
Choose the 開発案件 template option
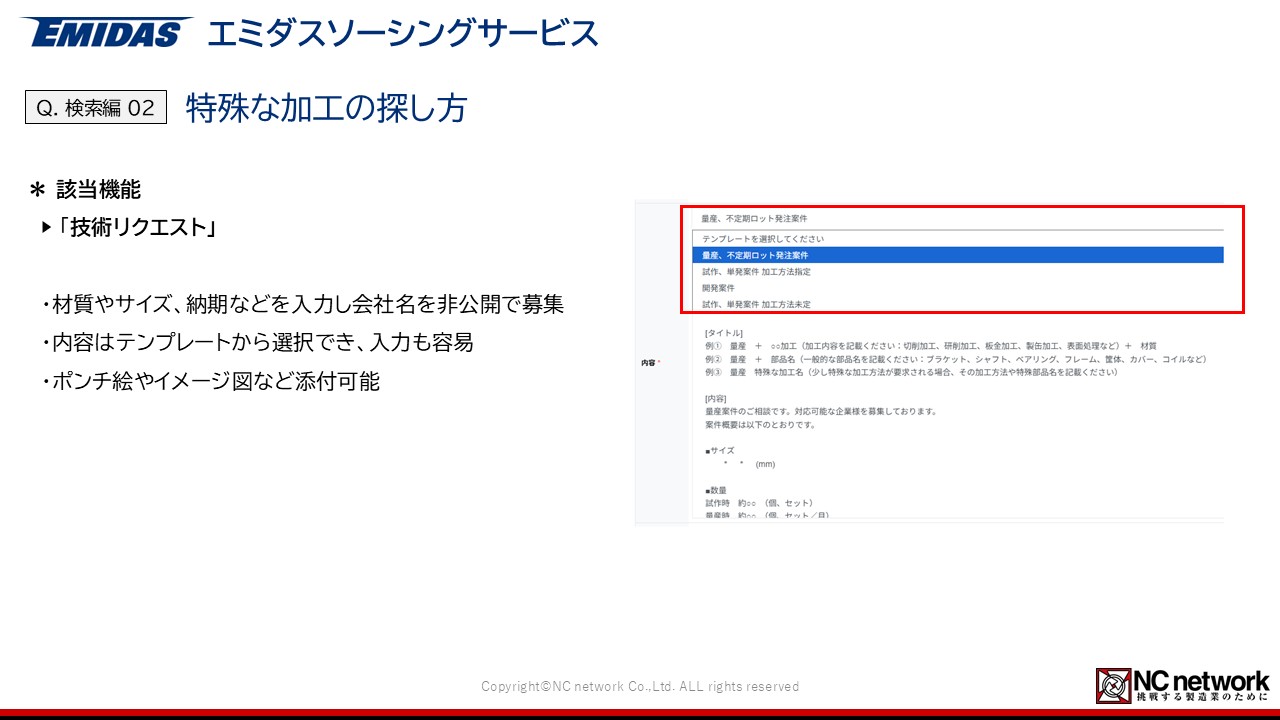pos(718,287)
